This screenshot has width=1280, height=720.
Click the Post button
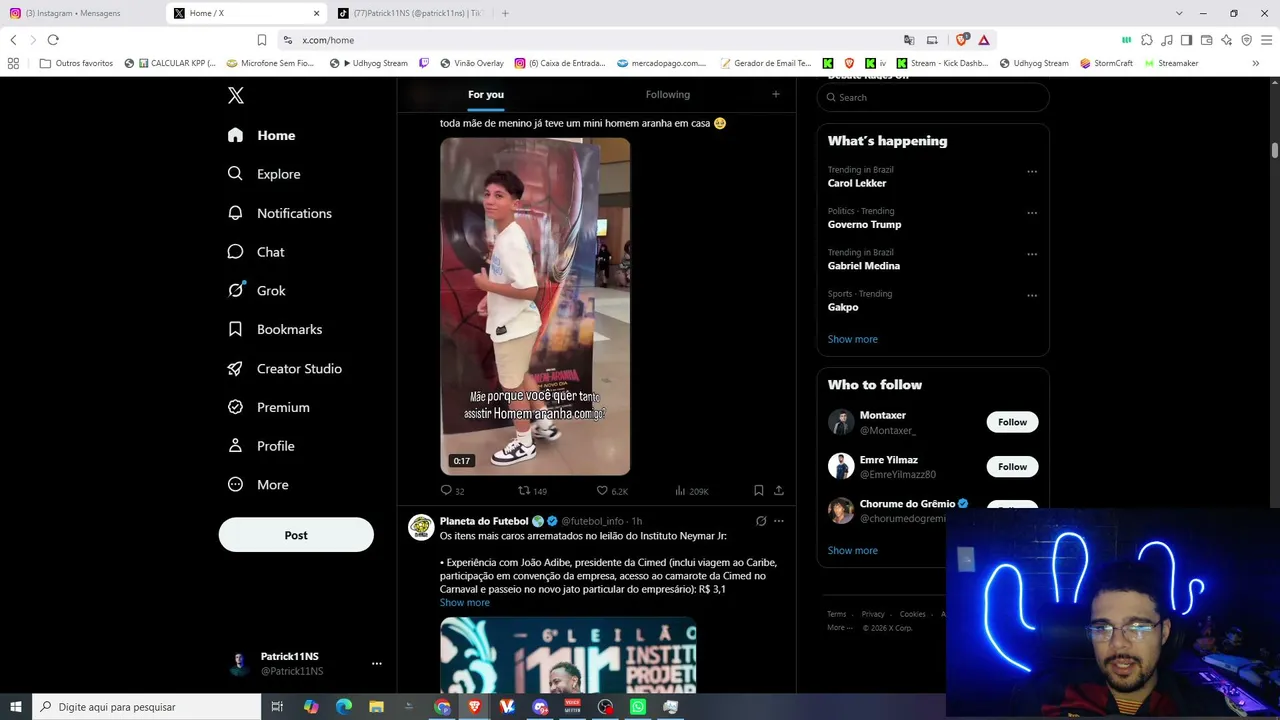point(296,535)
